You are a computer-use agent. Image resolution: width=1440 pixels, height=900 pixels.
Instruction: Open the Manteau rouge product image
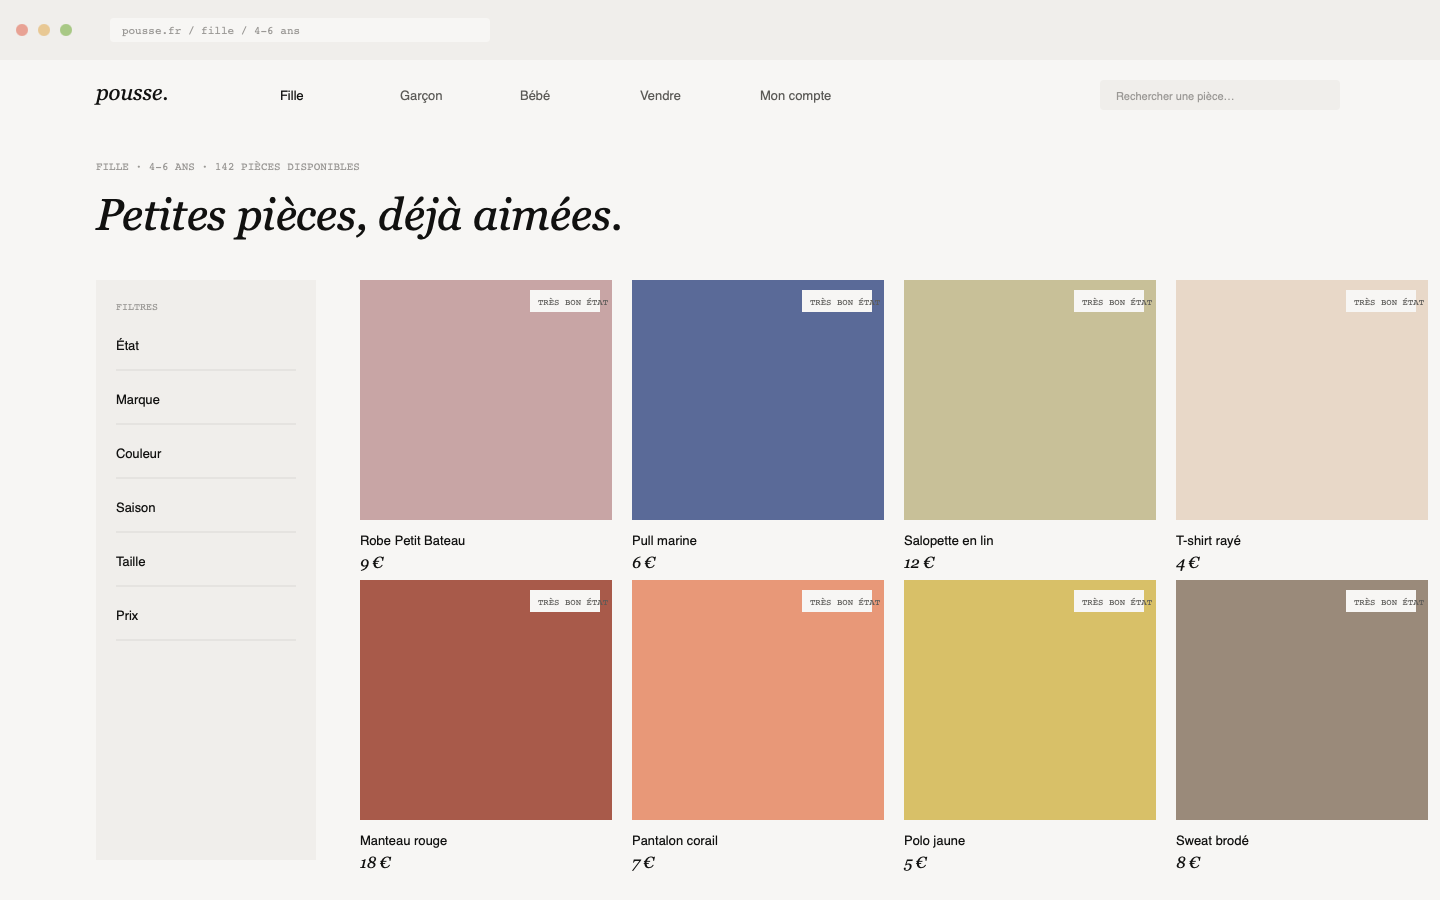pos(486,700)
